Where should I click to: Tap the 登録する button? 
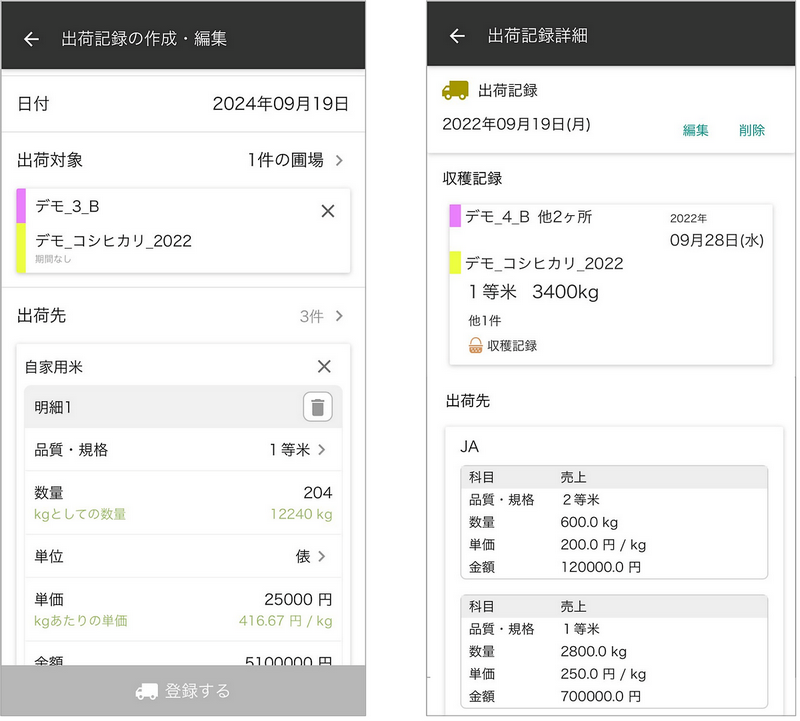click(x=183, y=691)
